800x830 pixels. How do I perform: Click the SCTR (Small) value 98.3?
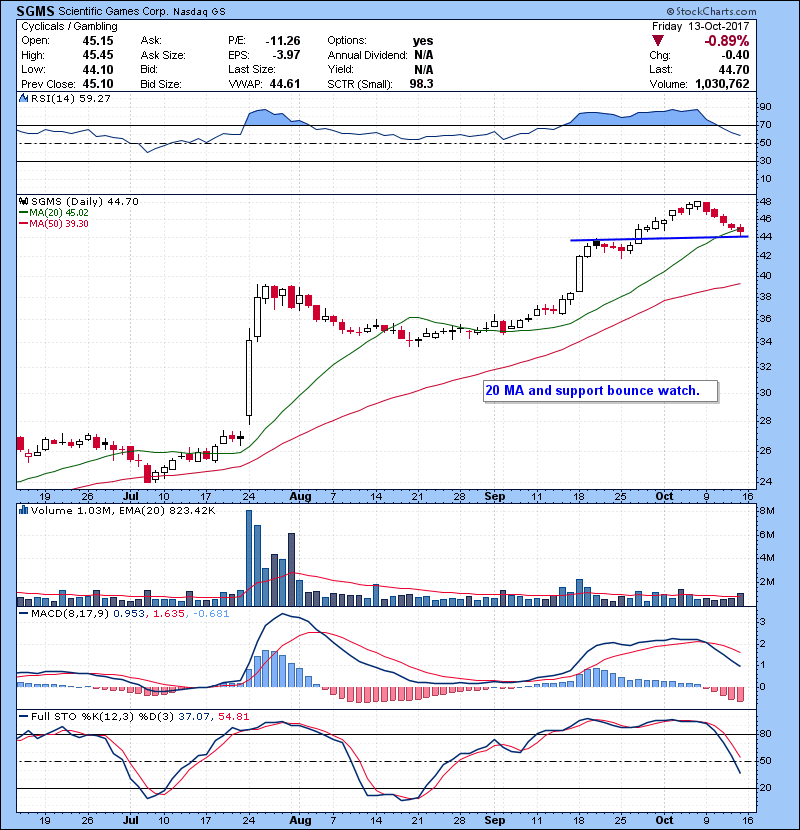click(x=421, y=84)
